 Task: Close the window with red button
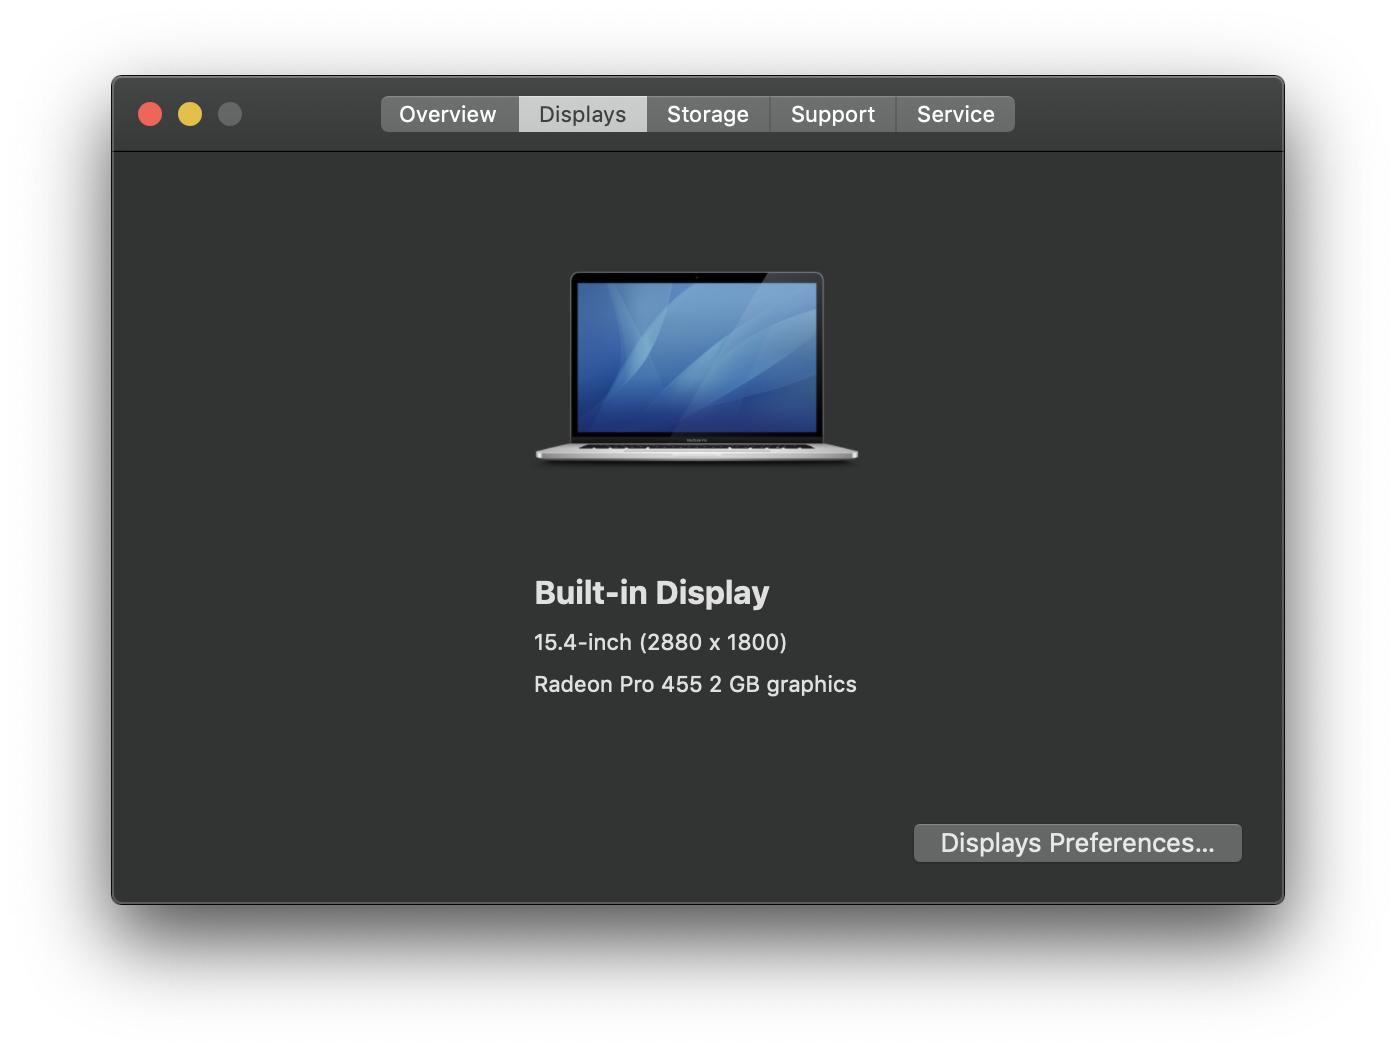150,114
